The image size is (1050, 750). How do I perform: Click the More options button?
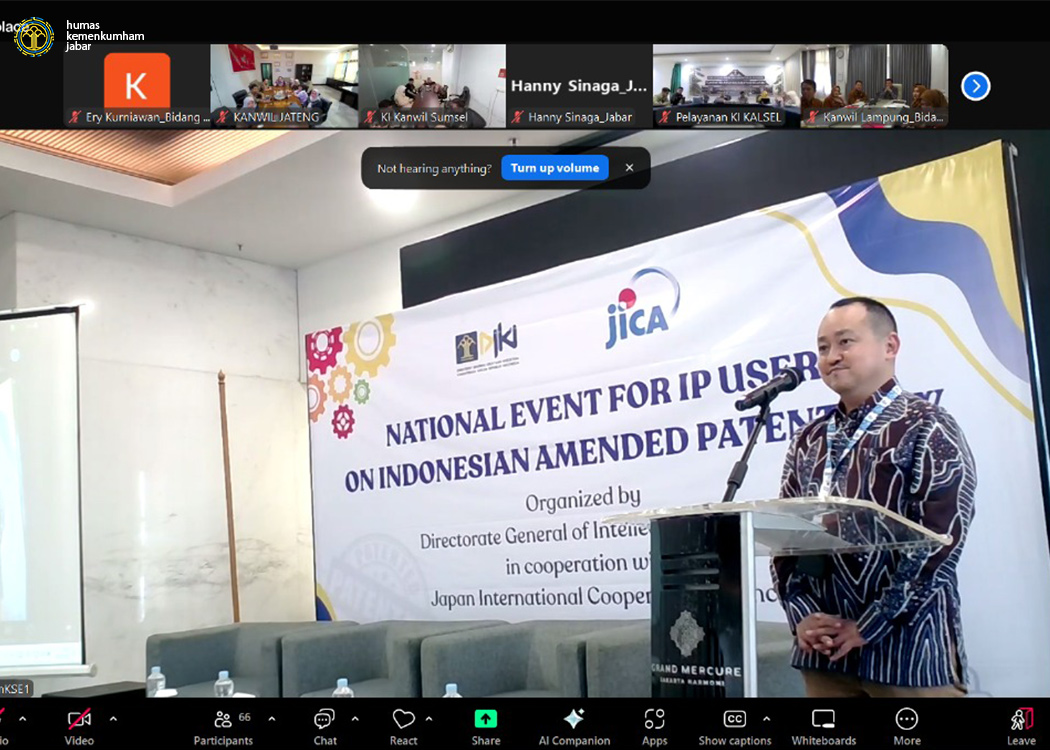coord(907,724)
